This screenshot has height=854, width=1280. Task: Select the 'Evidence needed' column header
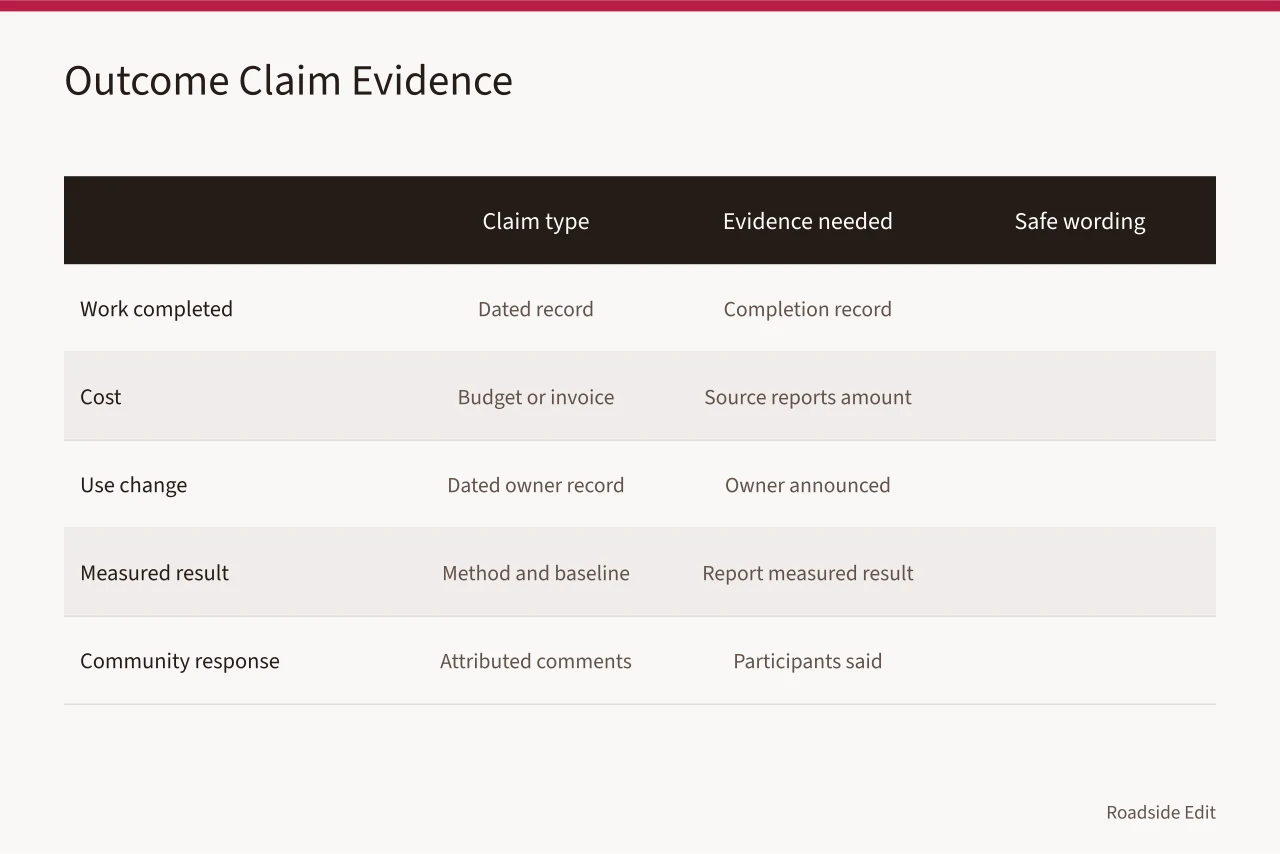click(808, 221)
